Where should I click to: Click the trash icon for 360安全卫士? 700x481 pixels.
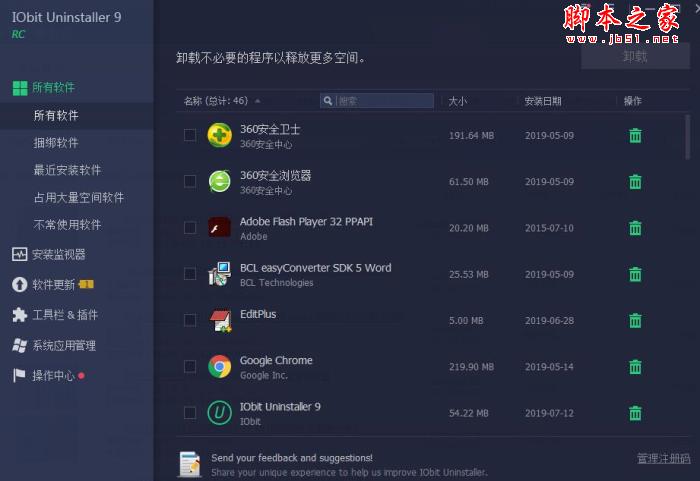pyautogui.click(x=635, y=135)
